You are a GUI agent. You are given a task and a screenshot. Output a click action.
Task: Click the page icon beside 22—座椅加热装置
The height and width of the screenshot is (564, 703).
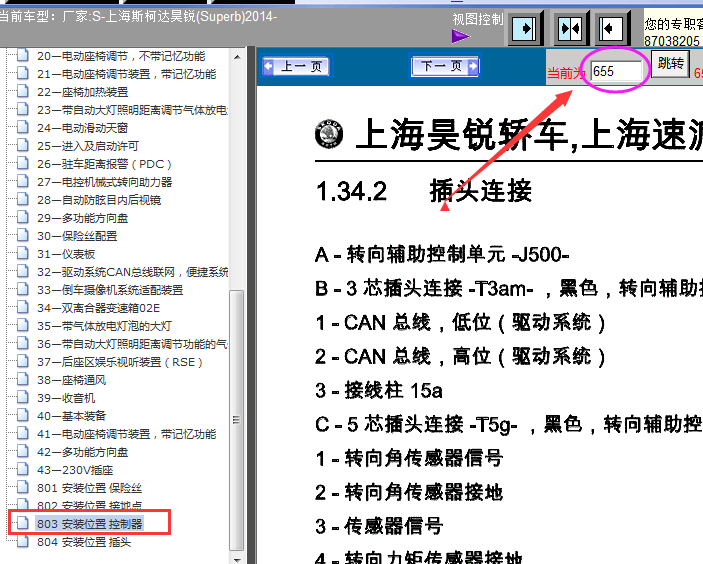click(x=23, y=91)
